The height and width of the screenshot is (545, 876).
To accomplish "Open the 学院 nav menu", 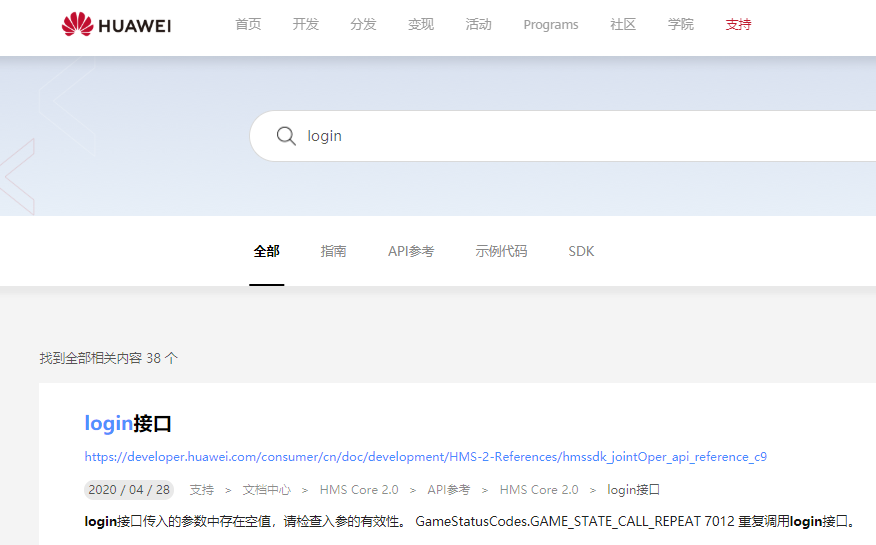I will tap(680, 25).
